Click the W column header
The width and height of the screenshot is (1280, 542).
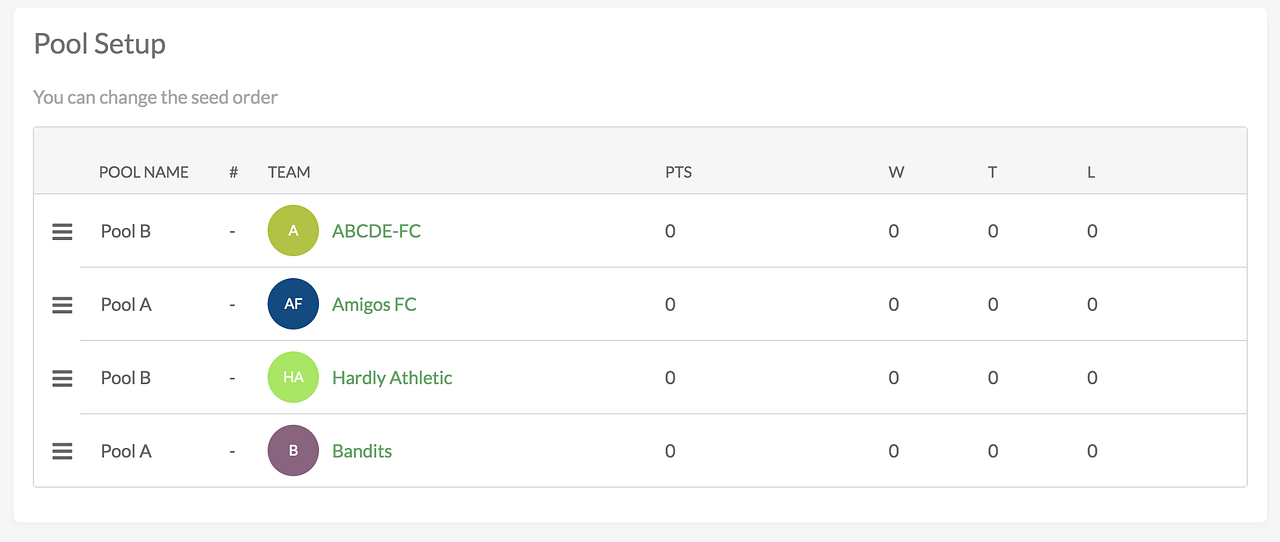(896, 172)
